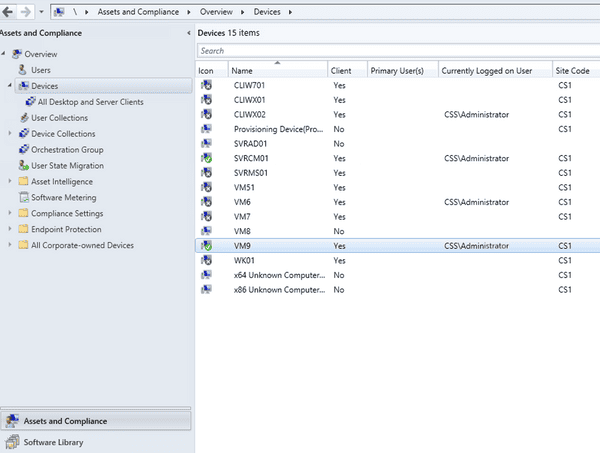Click the forward navigation arrow
Image resolution: width=600 pixels, height=453 pixels.
pos(26,12)
